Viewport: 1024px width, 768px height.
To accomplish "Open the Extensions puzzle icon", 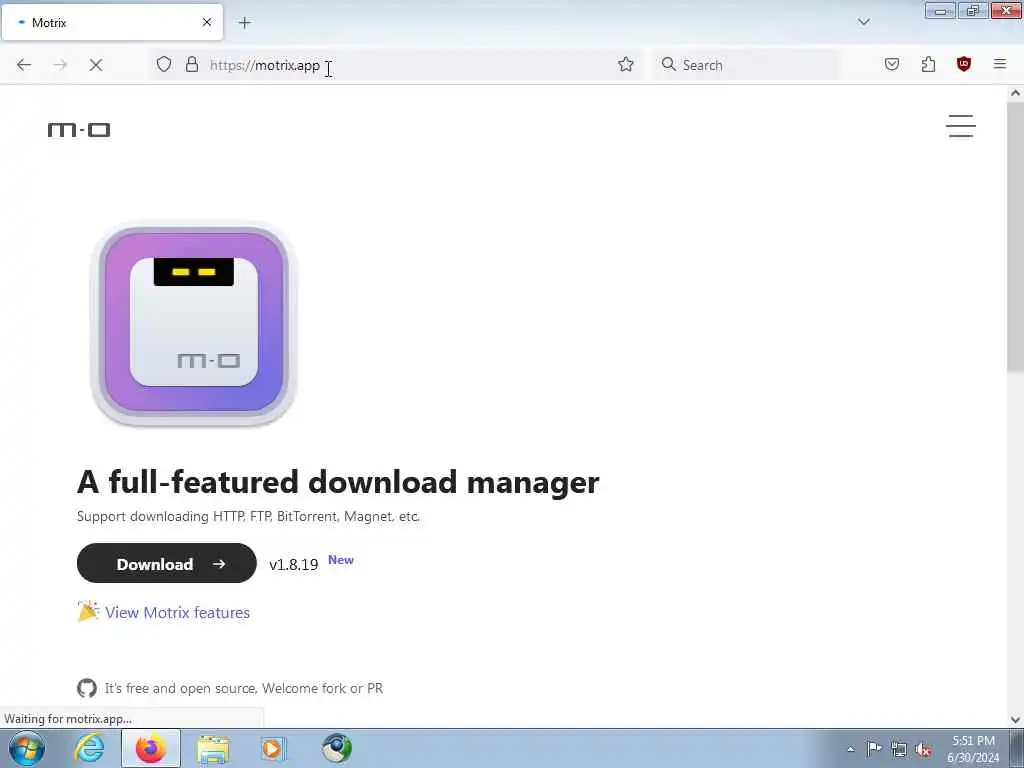I will click(928, 64).
